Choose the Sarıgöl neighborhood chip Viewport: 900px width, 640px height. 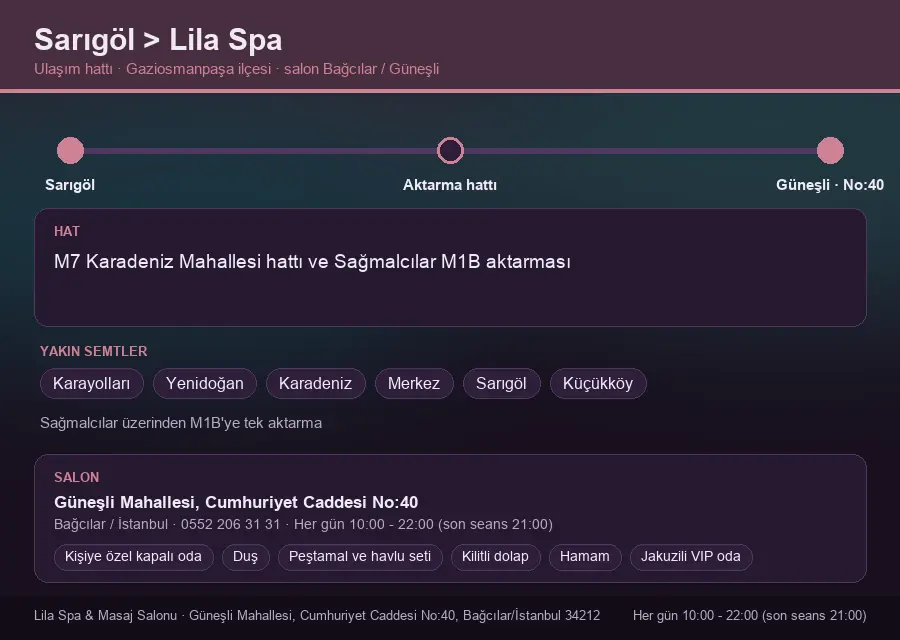tap(501, 383)
